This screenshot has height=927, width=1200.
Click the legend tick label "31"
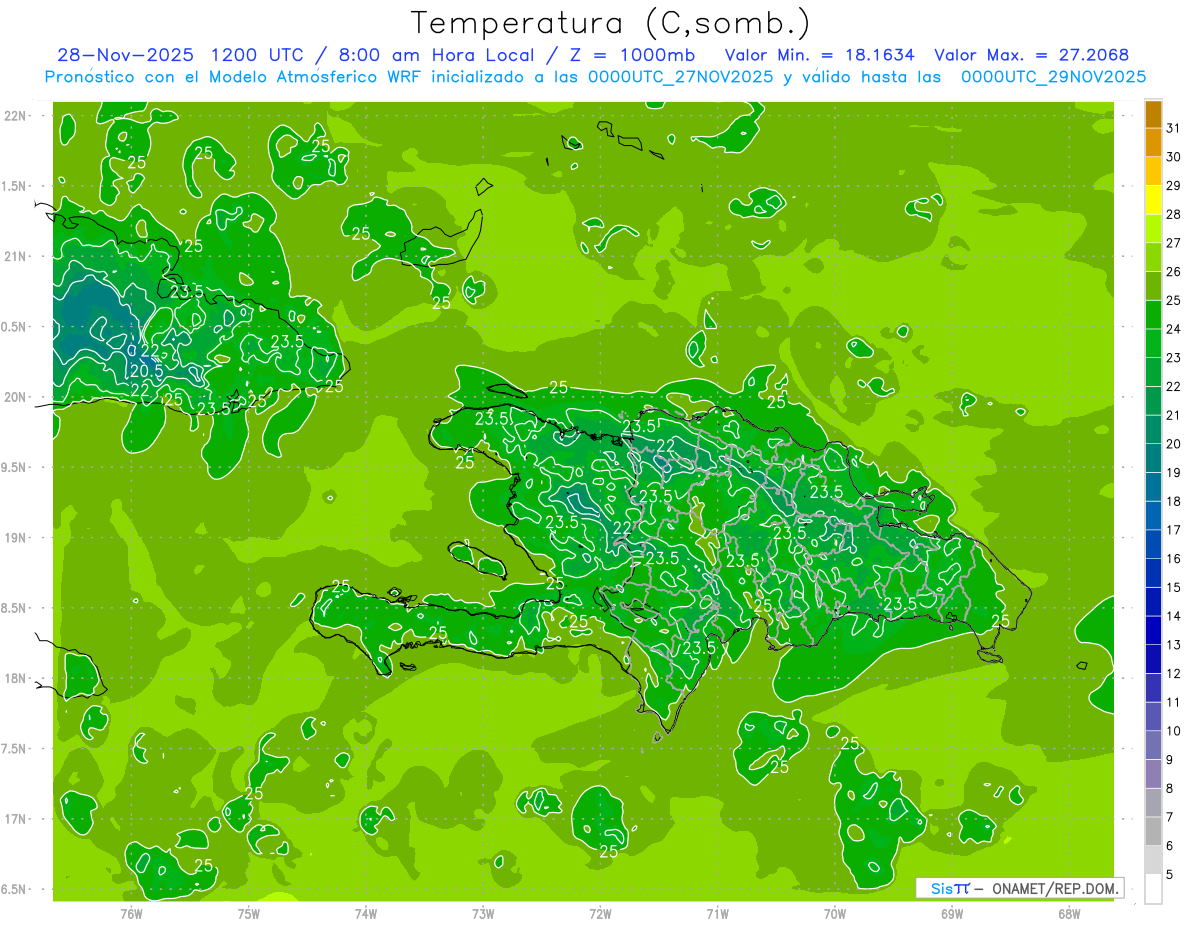1173,128
